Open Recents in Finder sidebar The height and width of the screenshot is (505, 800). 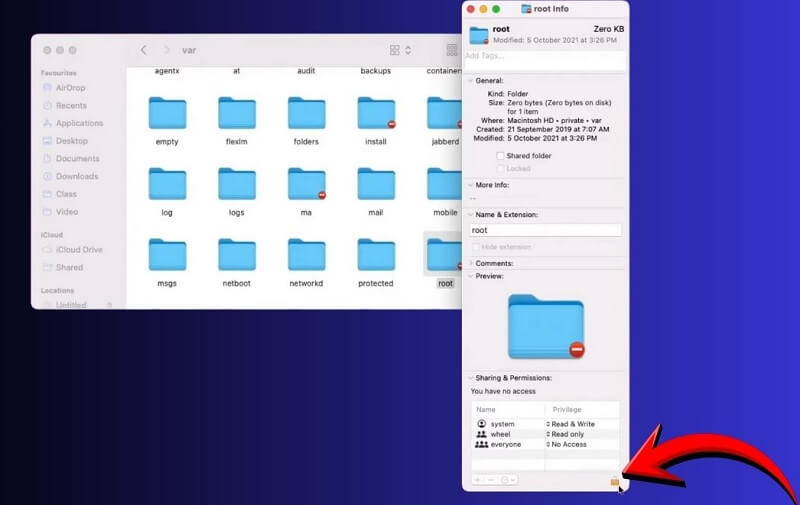coord(64,106)
